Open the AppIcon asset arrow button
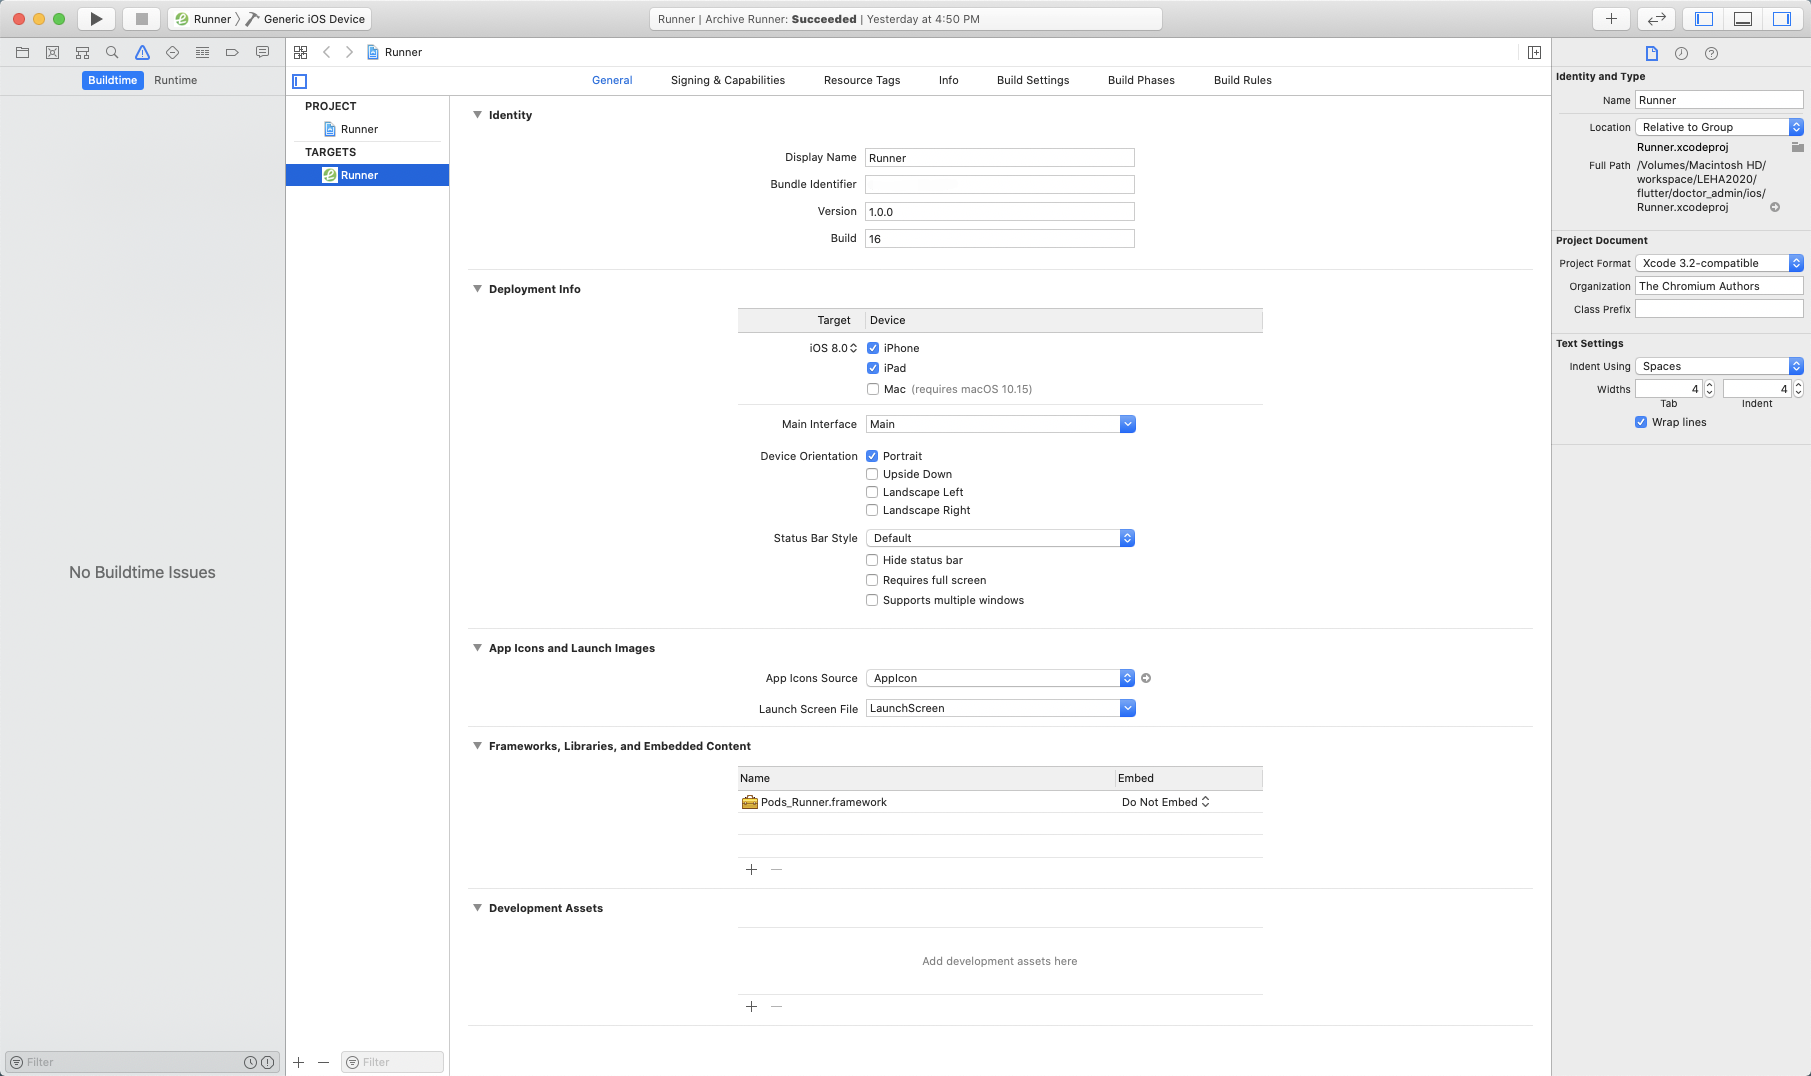This screenshot has height=1076, width=1811. coord(1146,678)
